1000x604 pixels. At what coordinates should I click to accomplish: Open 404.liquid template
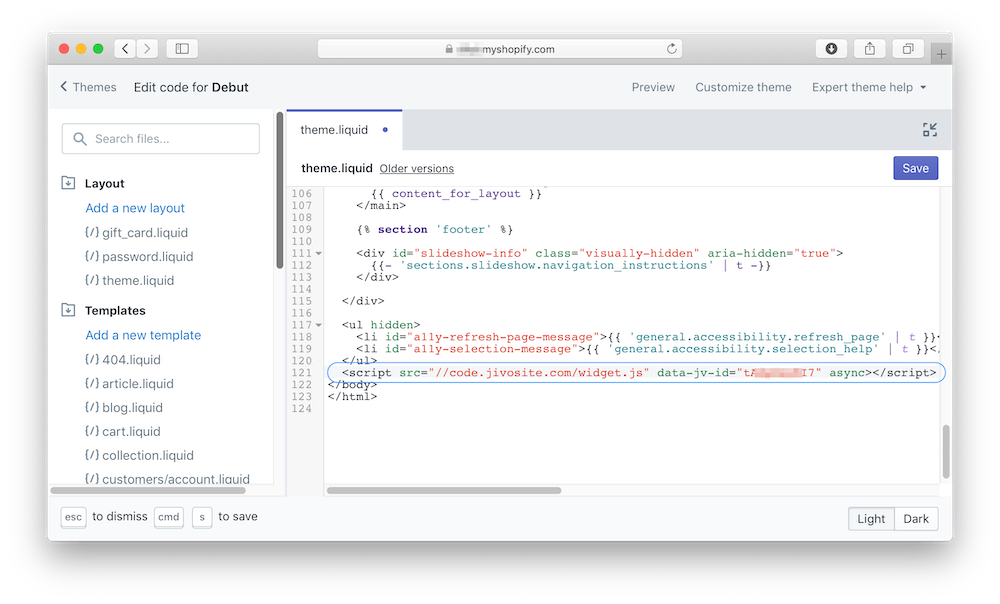(122, 360)
